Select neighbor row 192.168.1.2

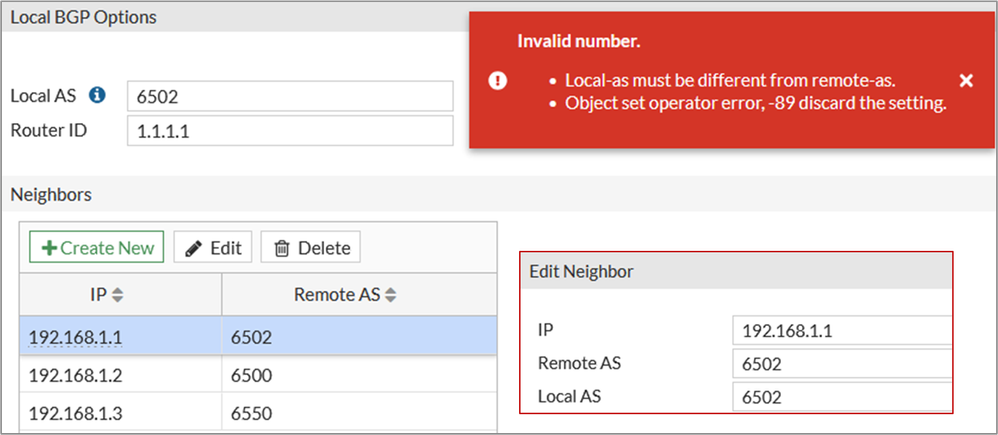[120, 376]
